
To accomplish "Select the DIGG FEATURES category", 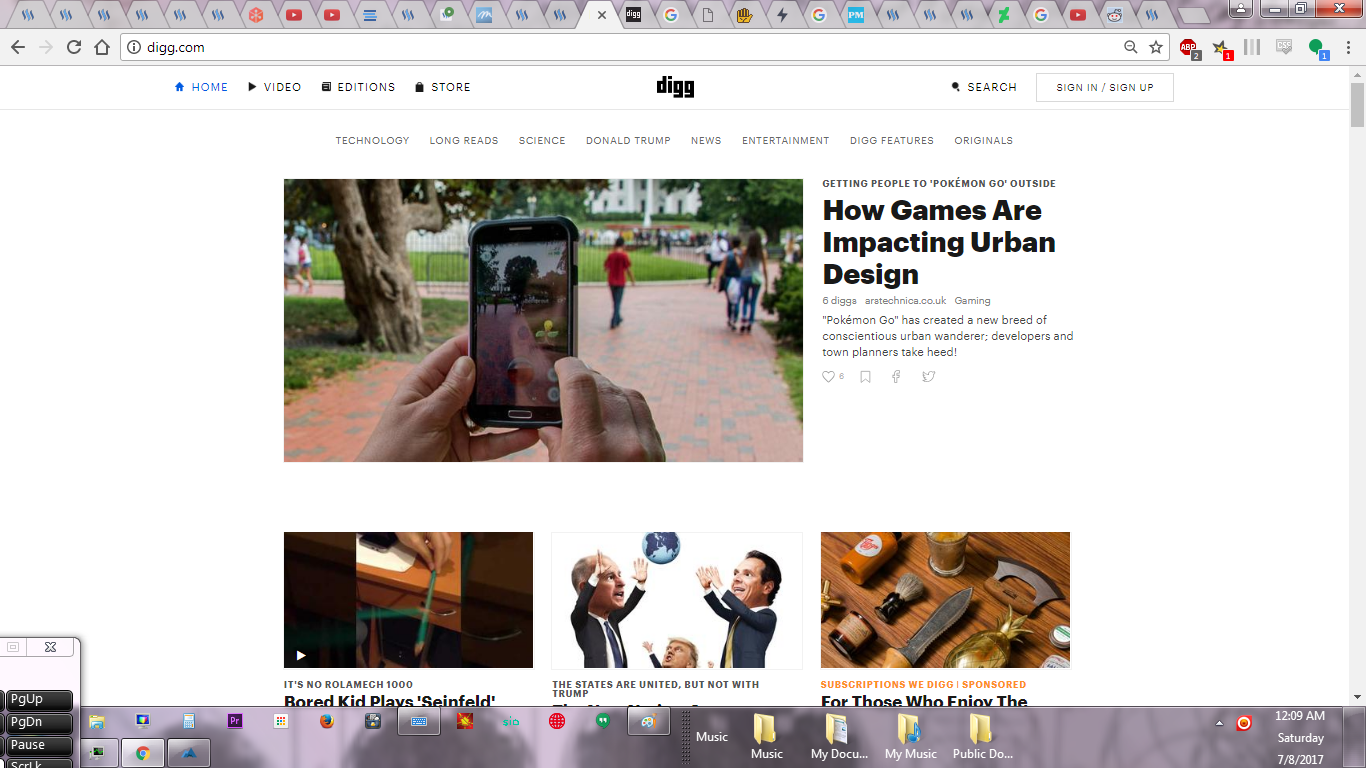I will click(892, 141).
